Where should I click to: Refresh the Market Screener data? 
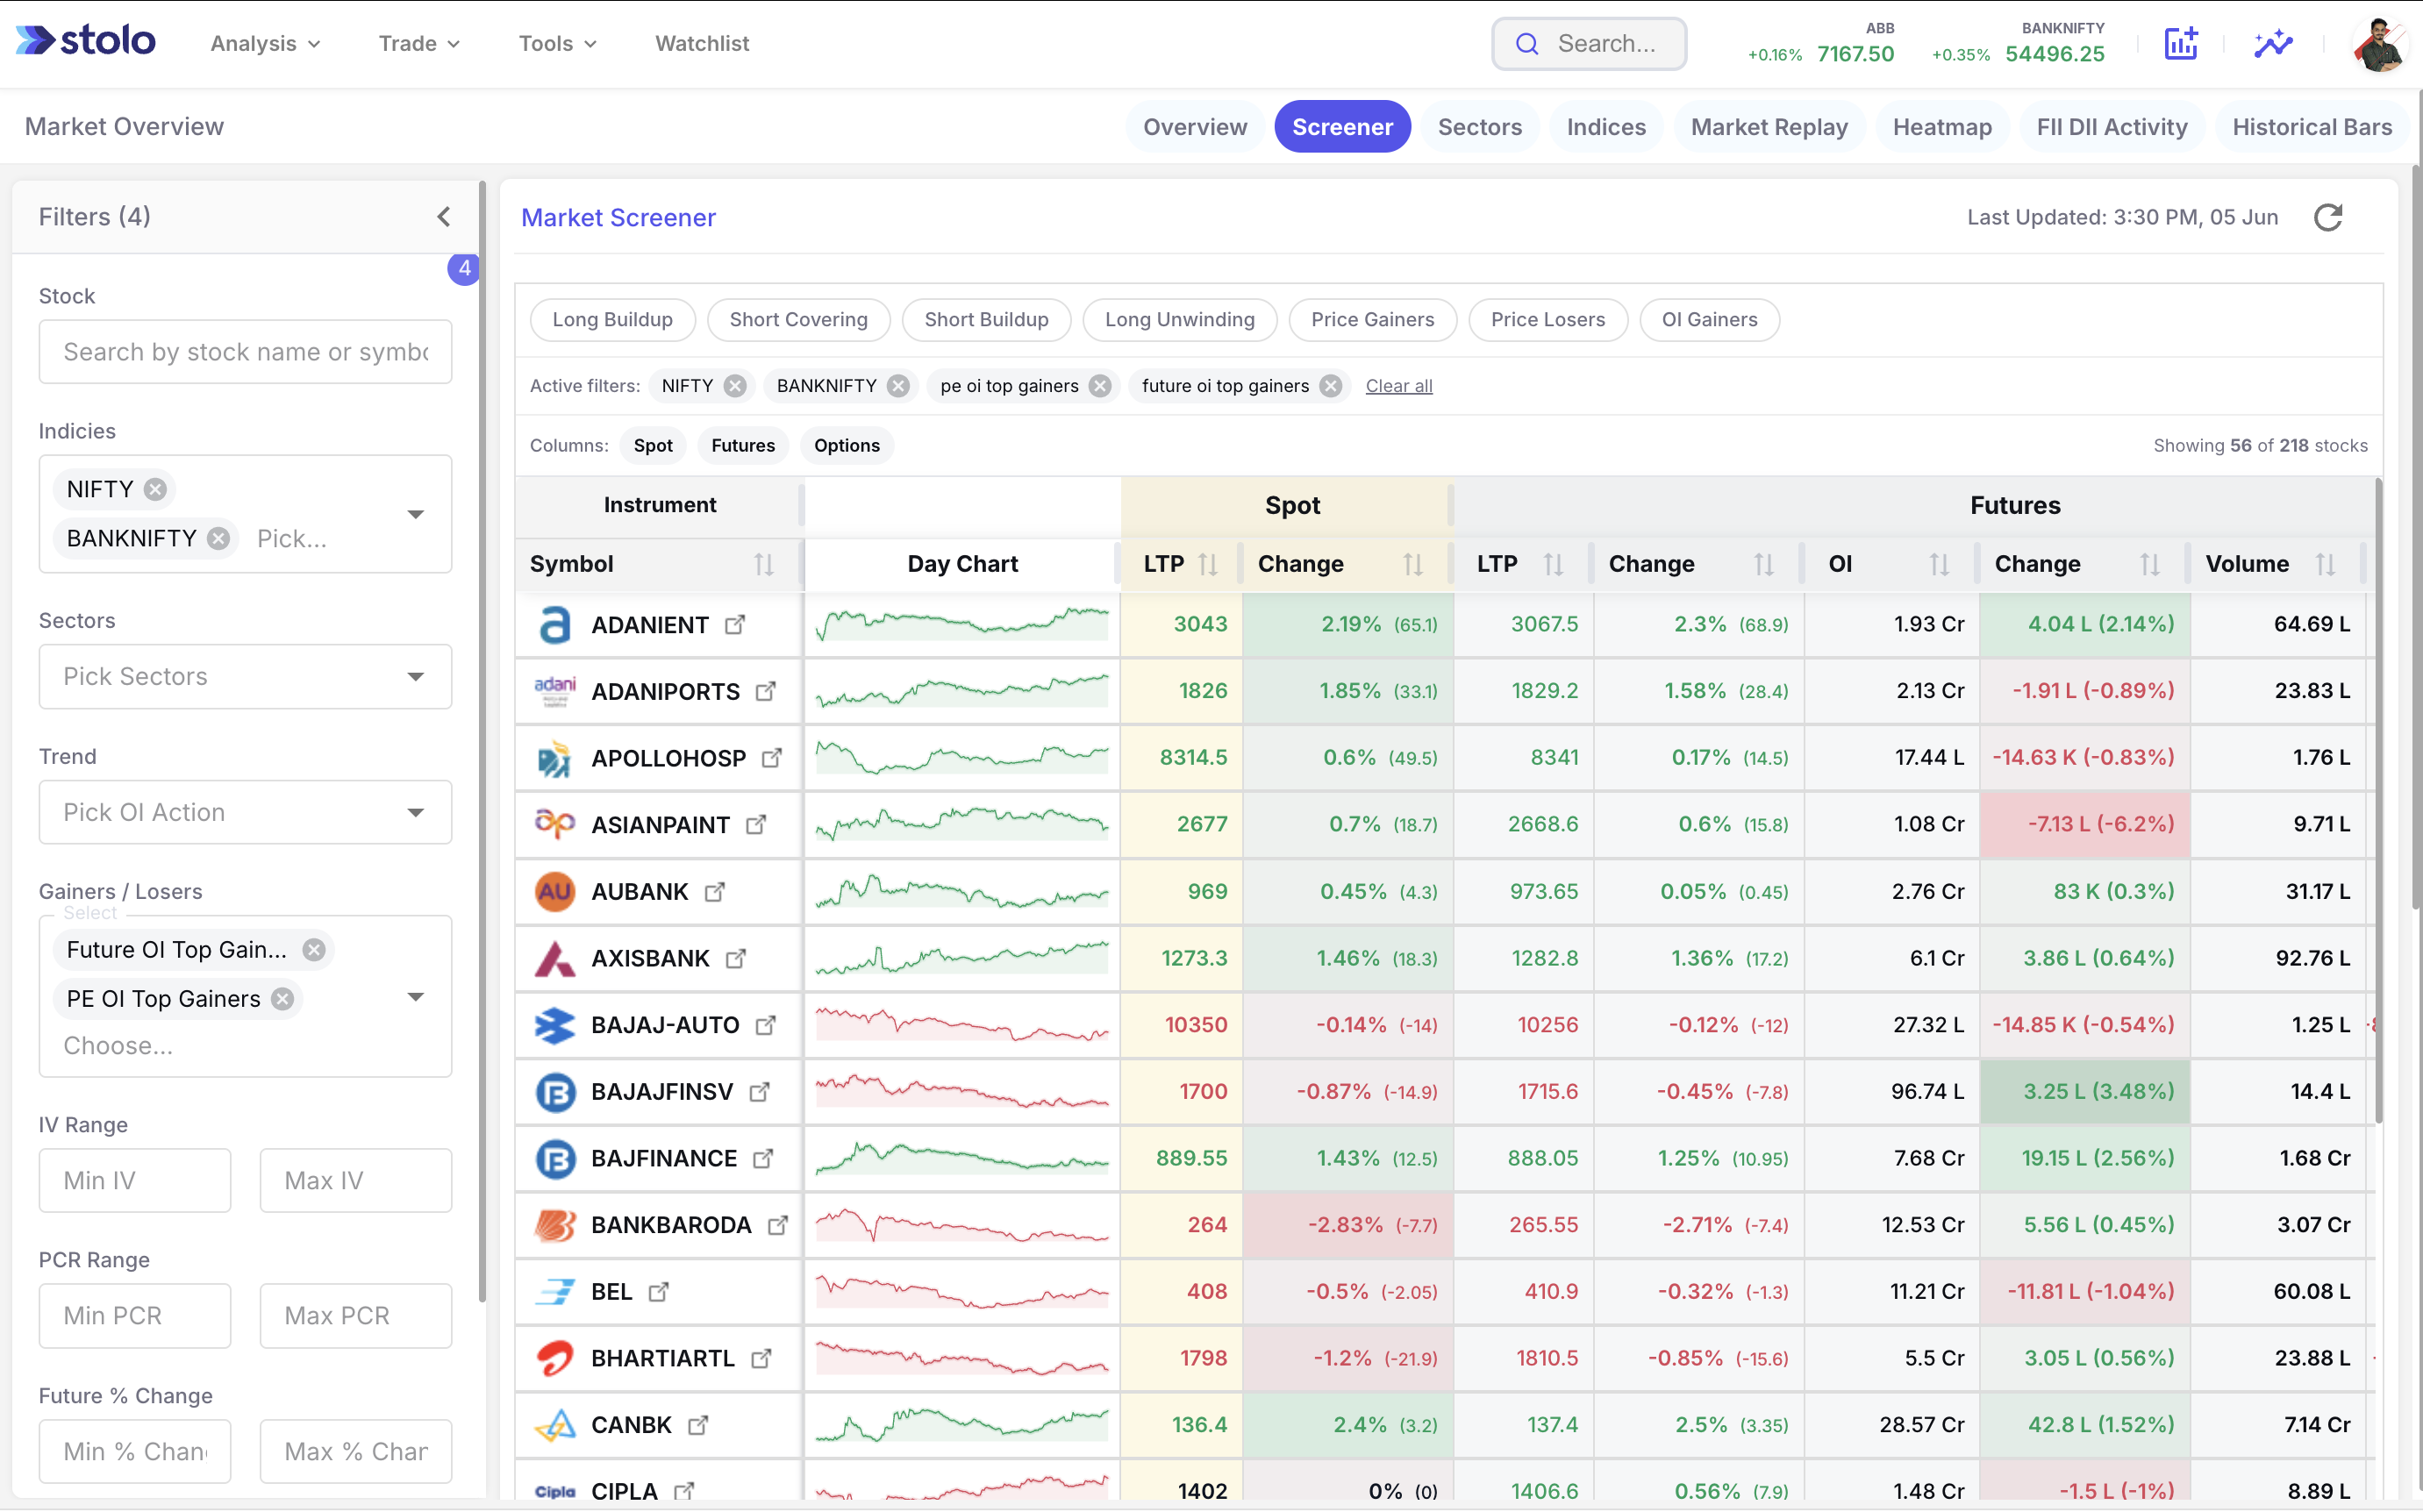[2328, 217]
